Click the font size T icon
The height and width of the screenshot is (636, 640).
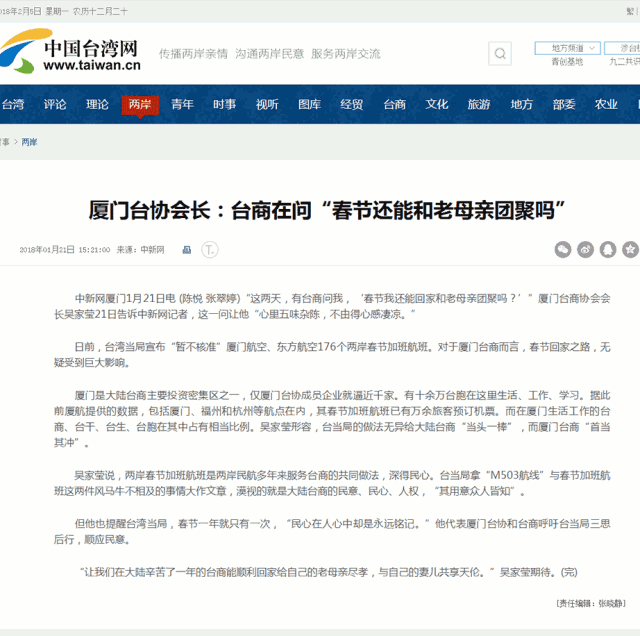[x=210, y=249]
